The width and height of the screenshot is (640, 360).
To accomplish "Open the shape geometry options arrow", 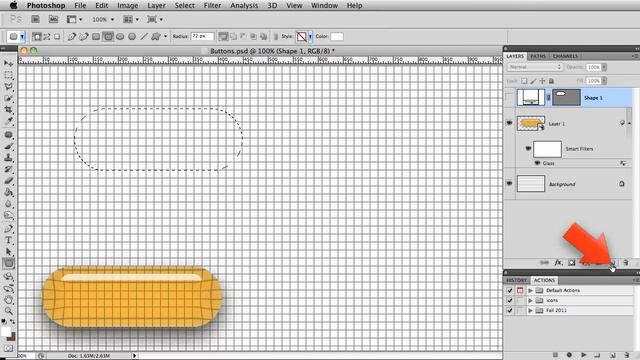I will (x=165, y=36).
